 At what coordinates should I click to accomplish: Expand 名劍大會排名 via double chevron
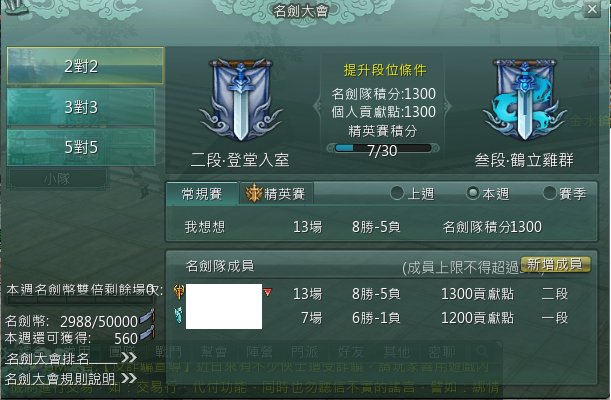point(129,357)
